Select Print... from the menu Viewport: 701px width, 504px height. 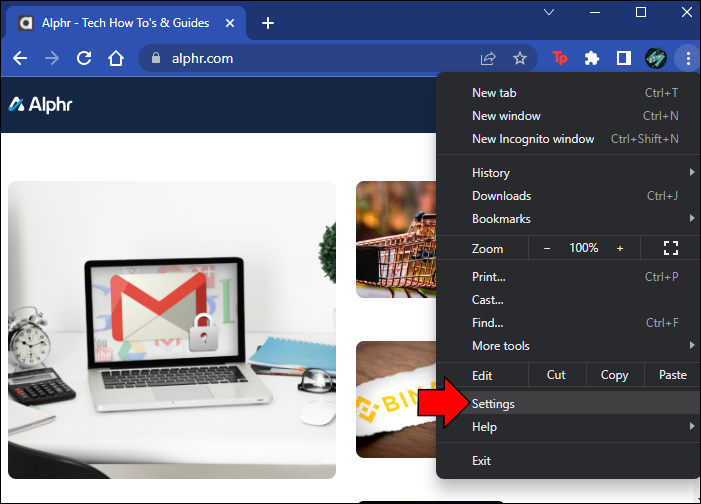pyautogui.click(x=568, y=277)
